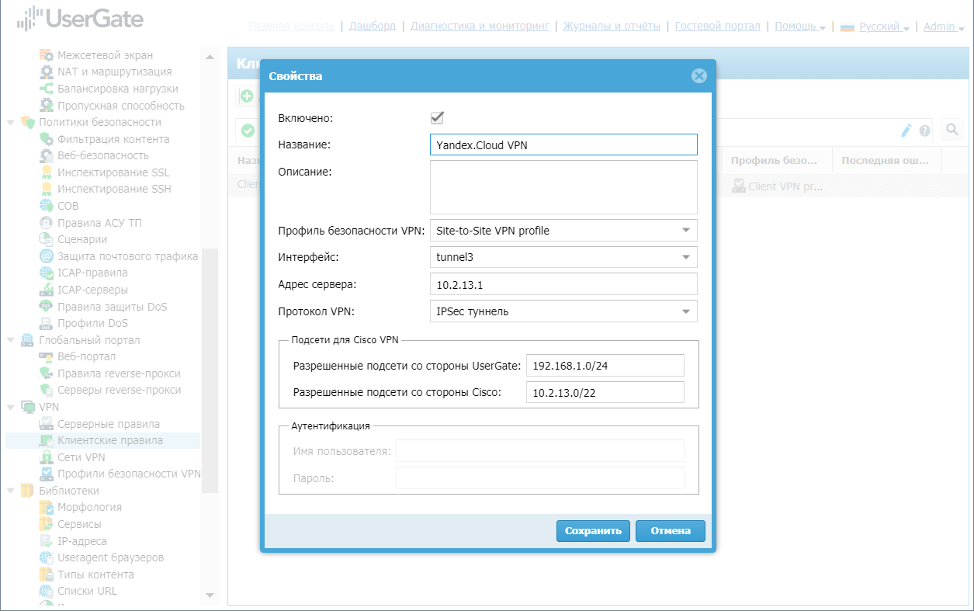
Task: Click the Адрес сервера input field
Action: click(x=563, y=284)
